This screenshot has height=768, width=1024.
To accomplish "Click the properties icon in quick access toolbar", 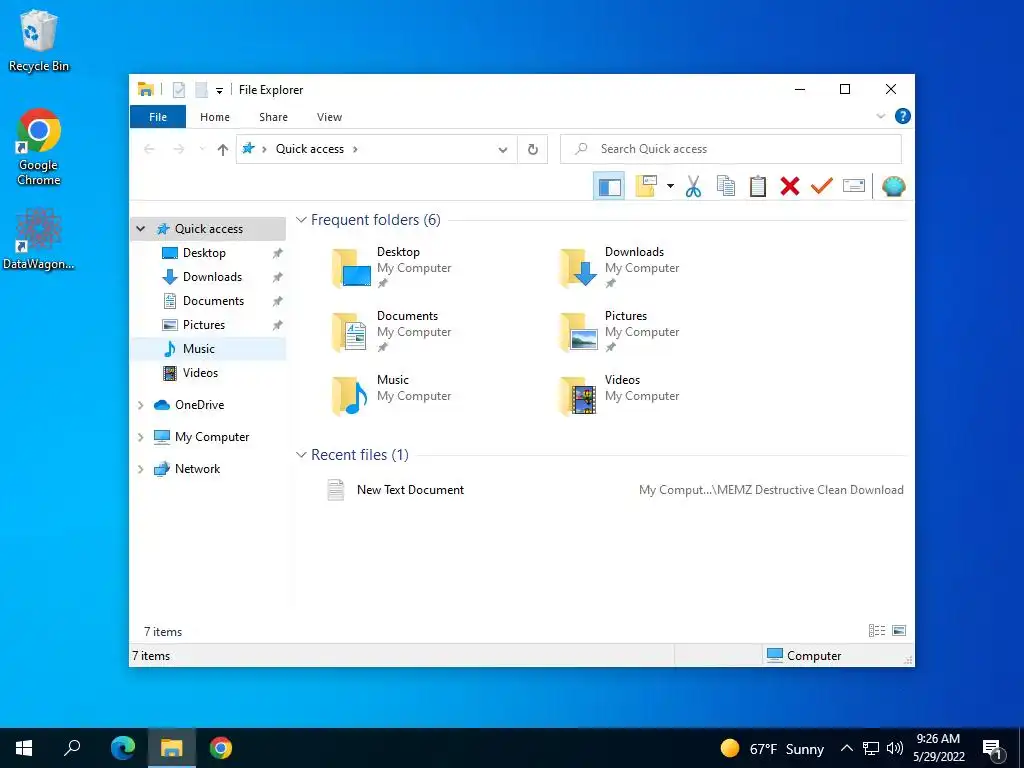I will click(x=179, y=90).
